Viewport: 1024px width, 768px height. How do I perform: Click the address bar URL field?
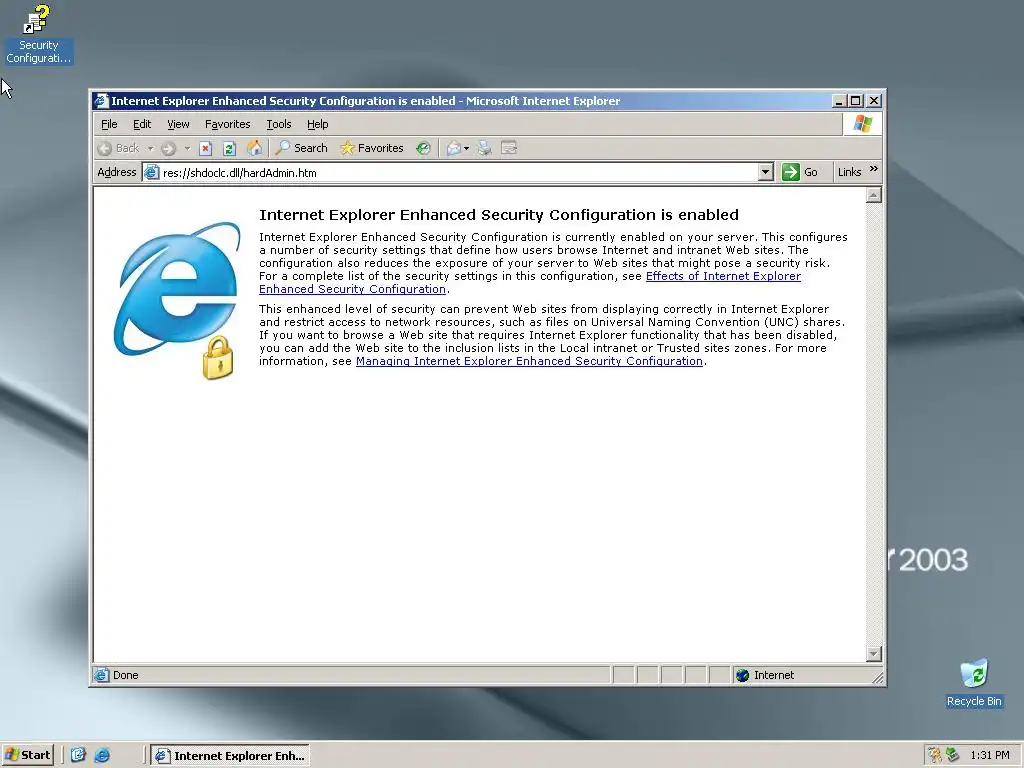pos(459,172)
